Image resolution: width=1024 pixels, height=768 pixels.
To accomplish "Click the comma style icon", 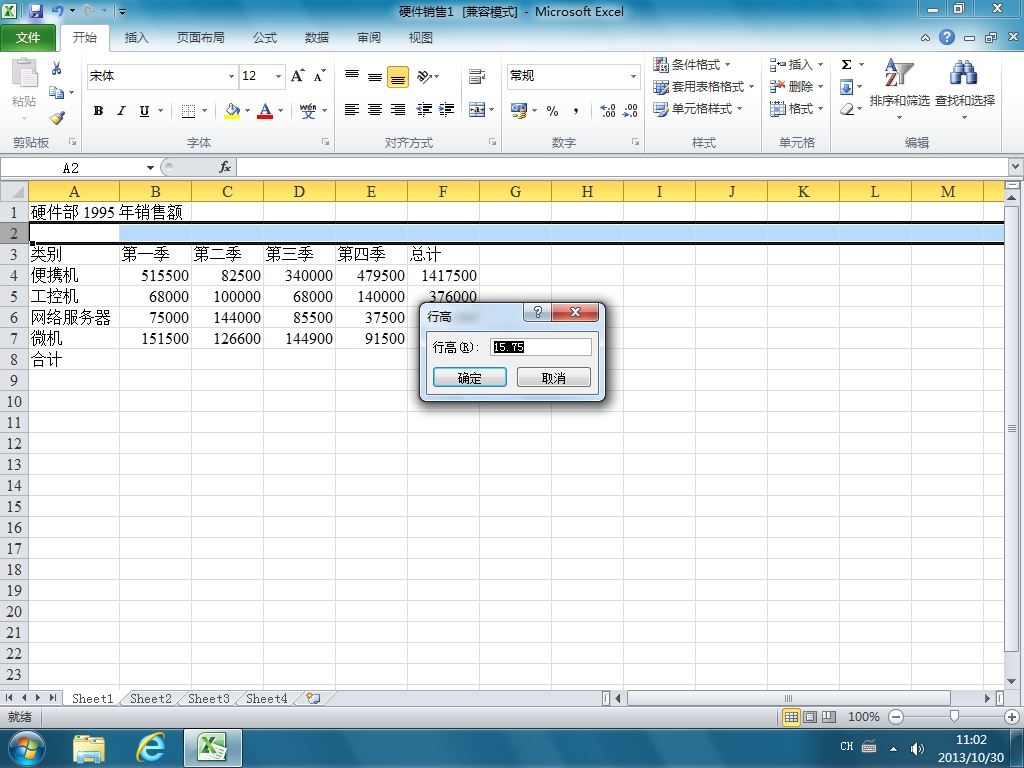I will coord(575,110).
